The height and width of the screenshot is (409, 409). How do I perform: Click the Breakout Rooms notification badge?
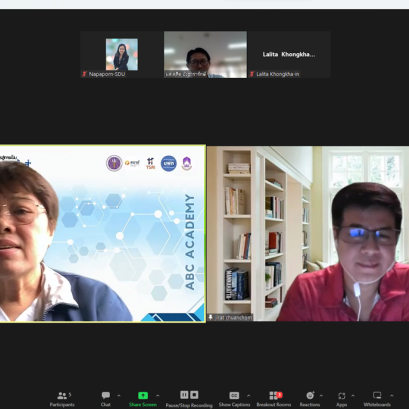[x=280, y=395]
